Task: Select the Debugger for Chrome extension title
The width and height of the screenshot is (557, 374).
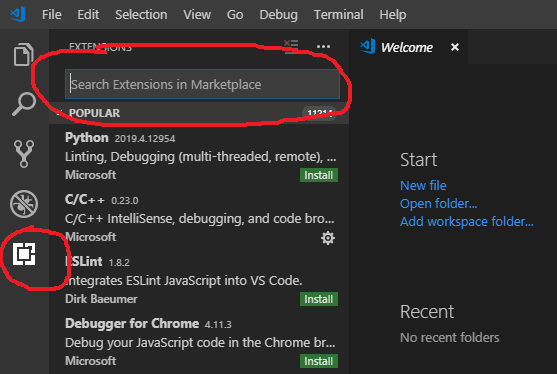Action: [132, 324]
